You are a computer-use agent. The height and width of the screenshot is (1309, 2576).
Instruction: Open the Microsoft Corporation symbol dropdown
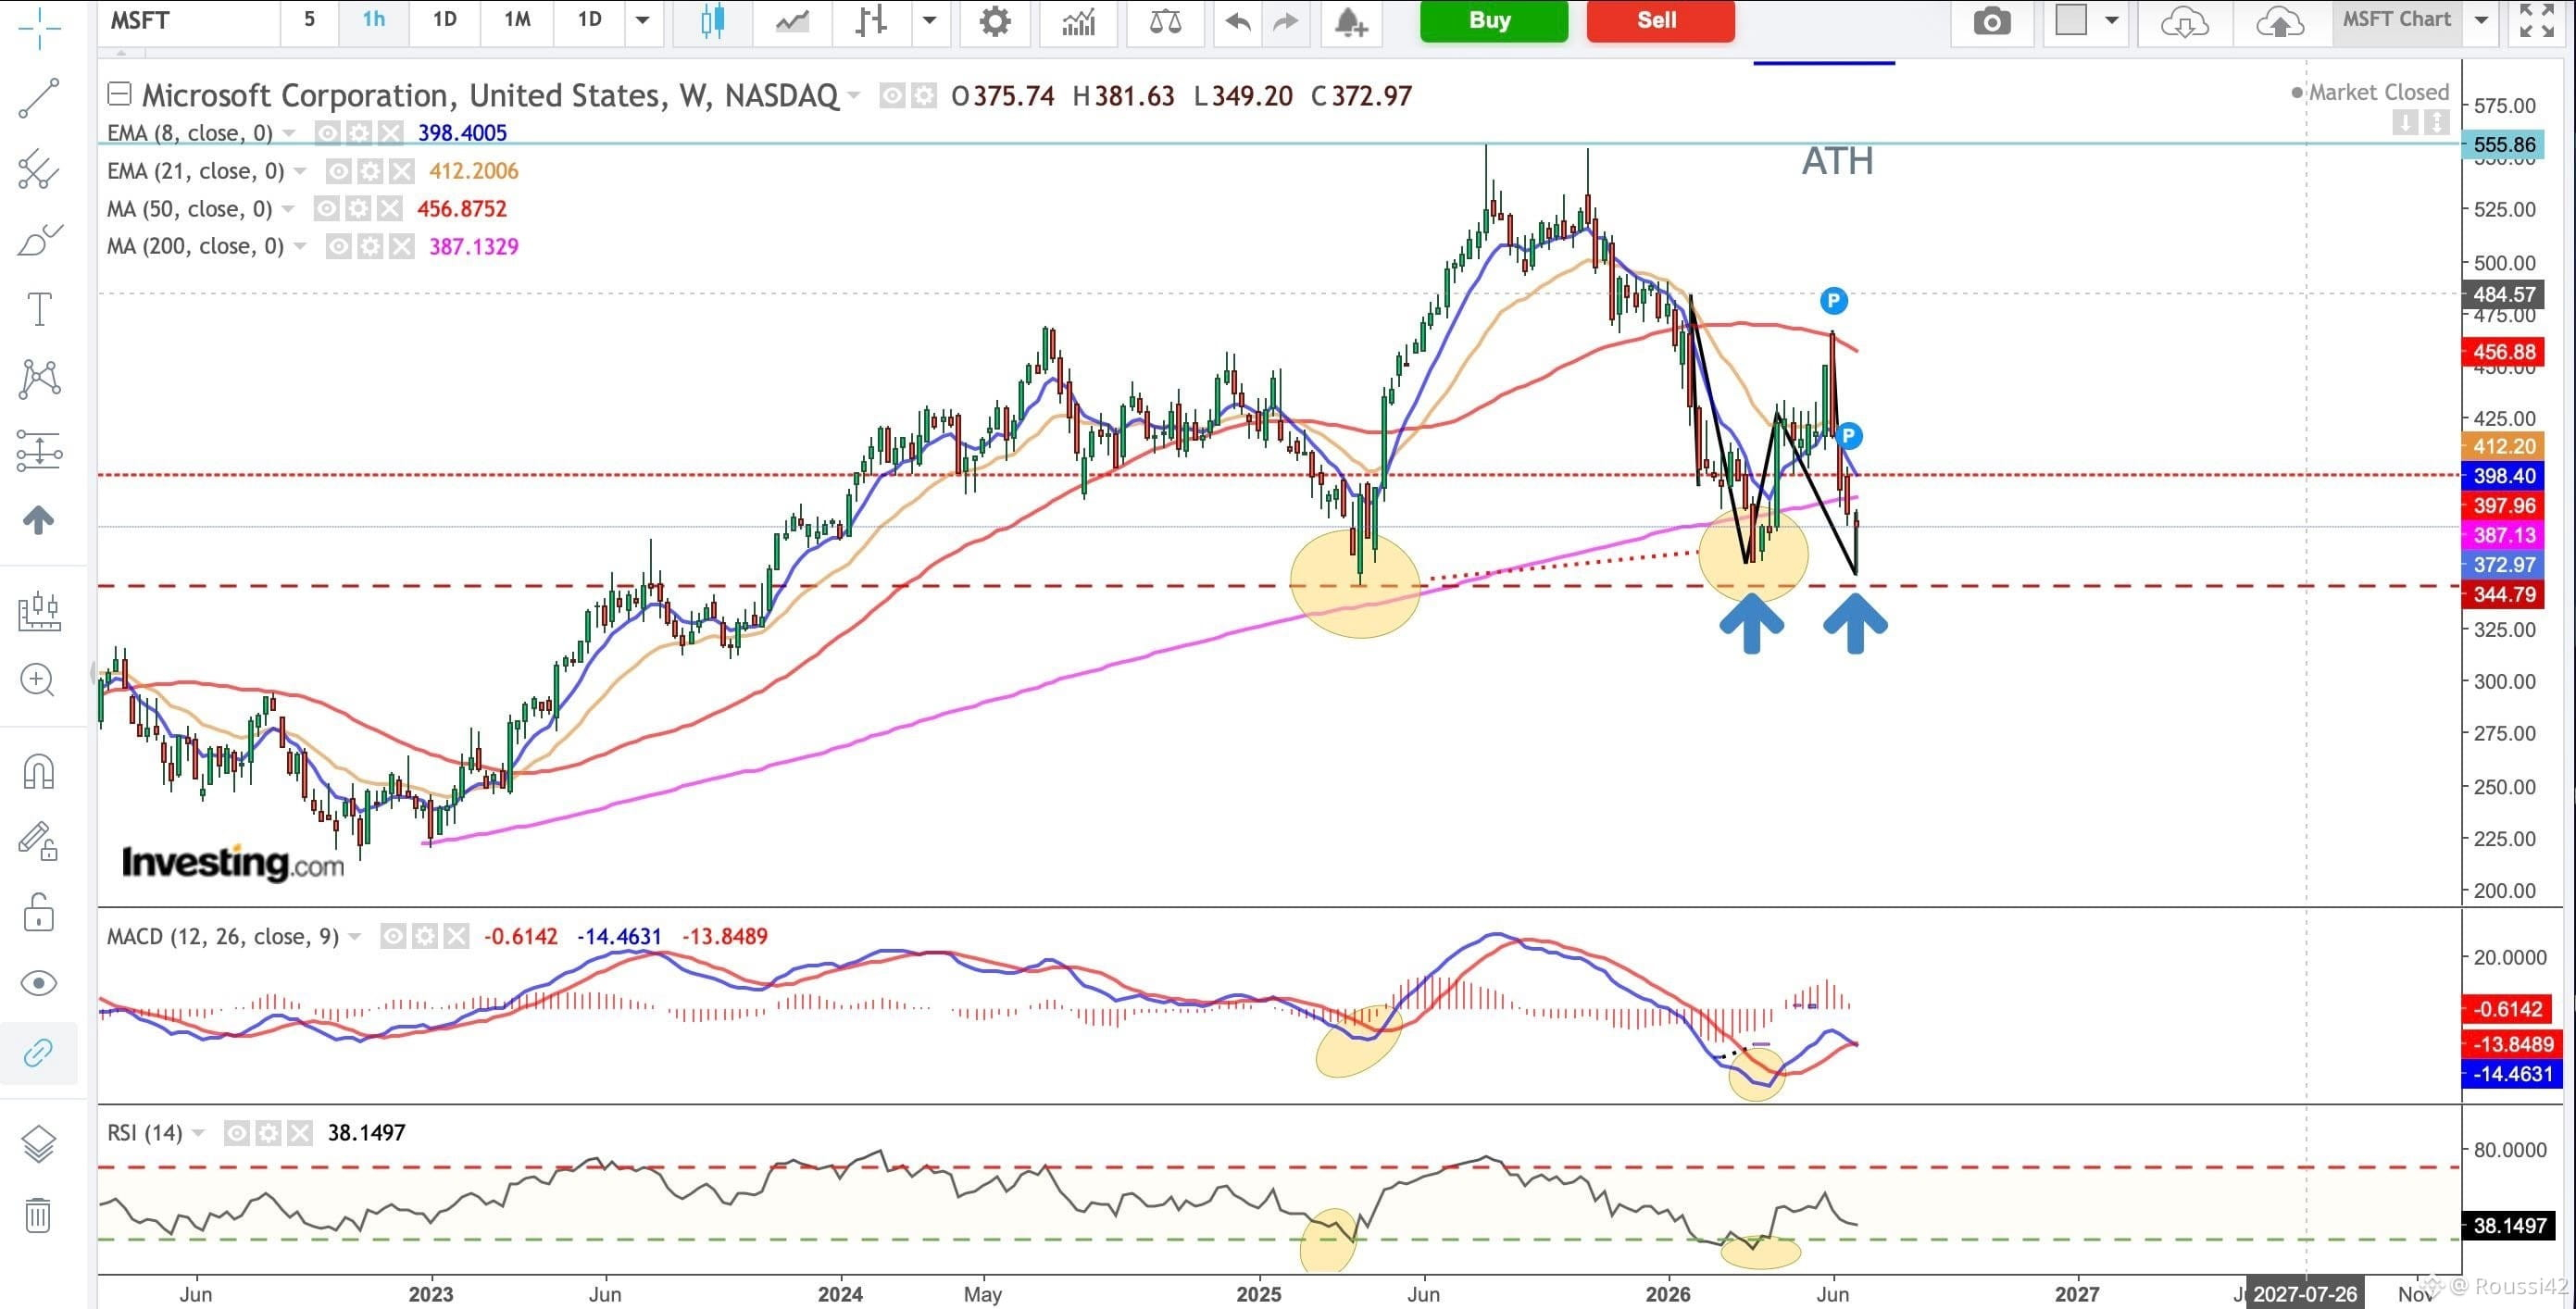(853, 96)
